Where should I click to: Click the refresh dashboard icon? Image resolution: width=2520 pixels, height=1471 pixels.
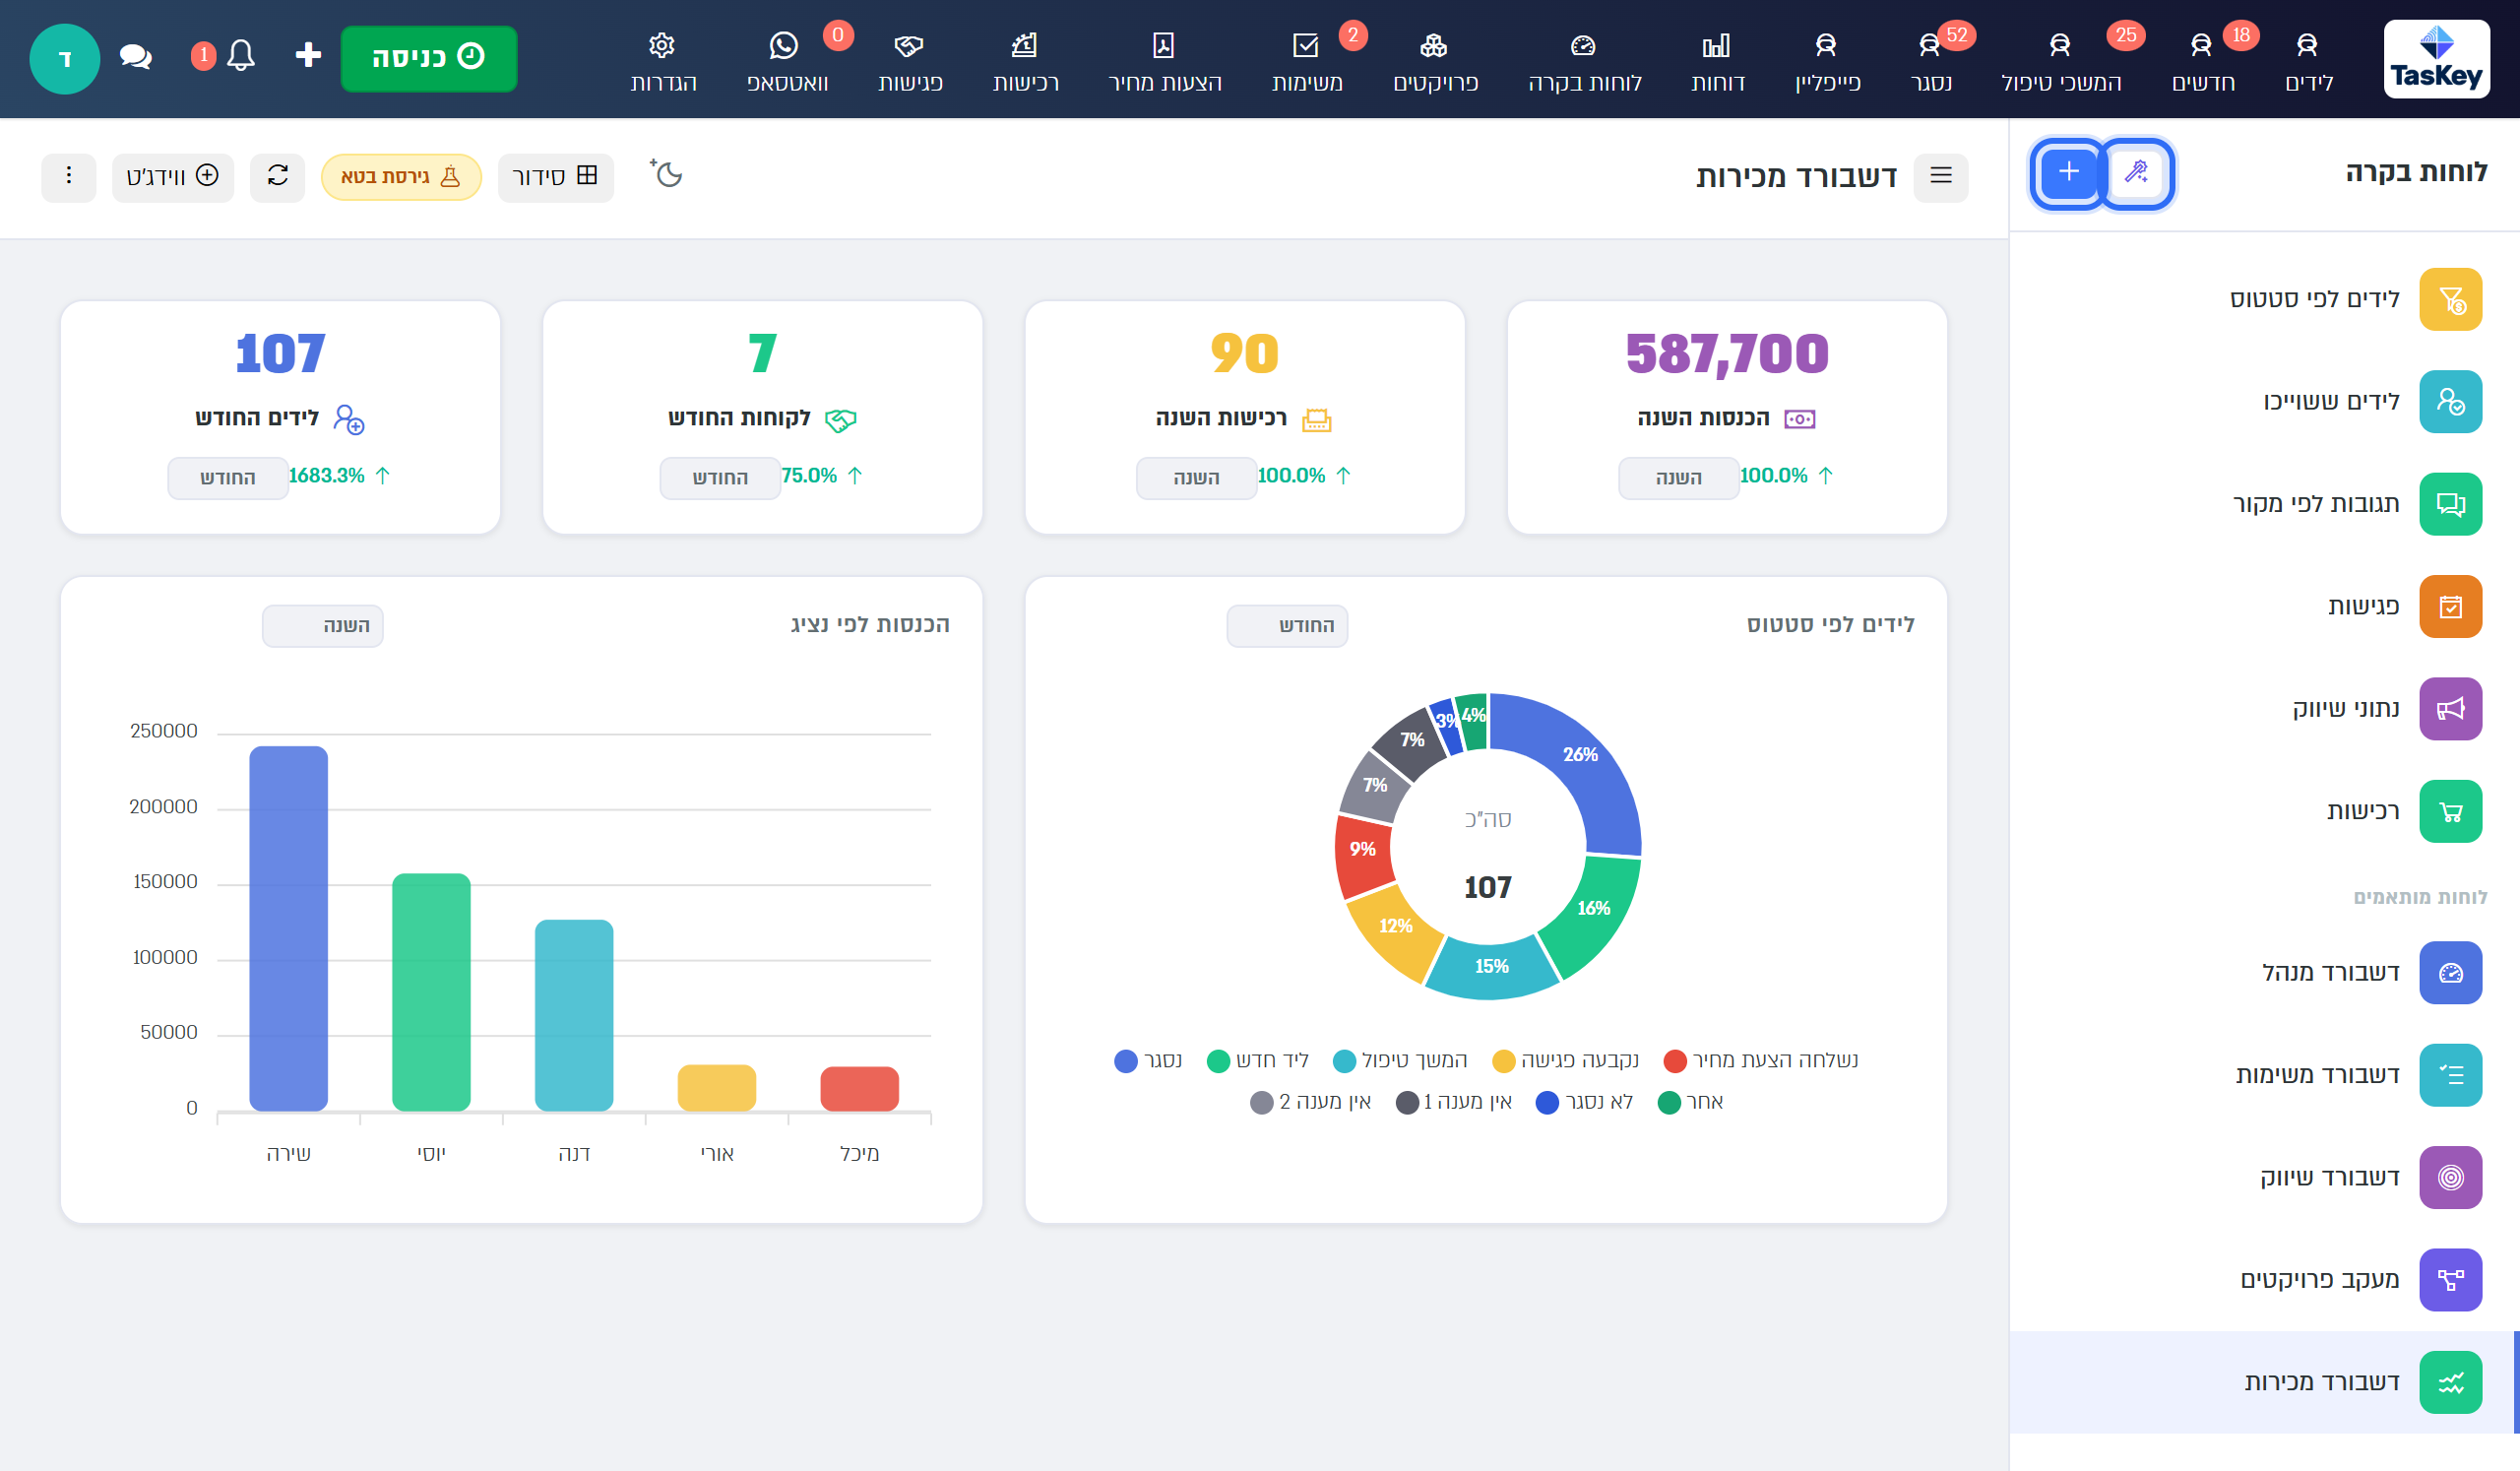click(x=277, y=177)
